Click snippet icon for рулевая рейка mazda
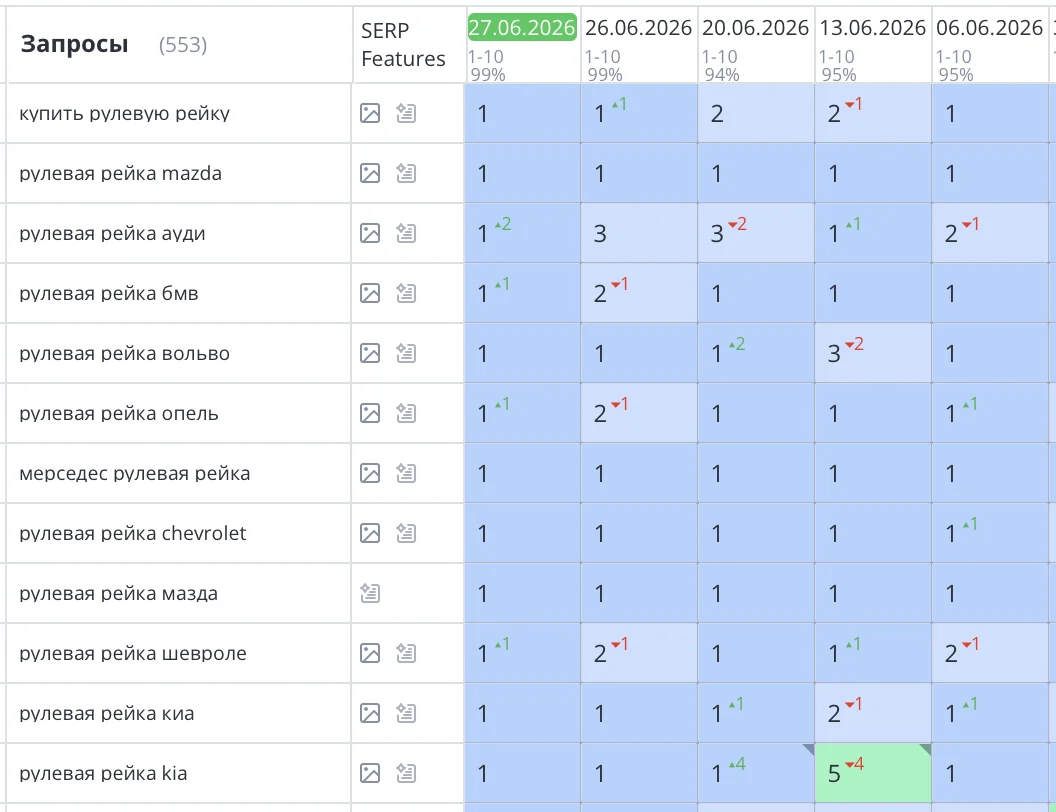This screenshot has width=1056, height=812. [x=405, y=173]
